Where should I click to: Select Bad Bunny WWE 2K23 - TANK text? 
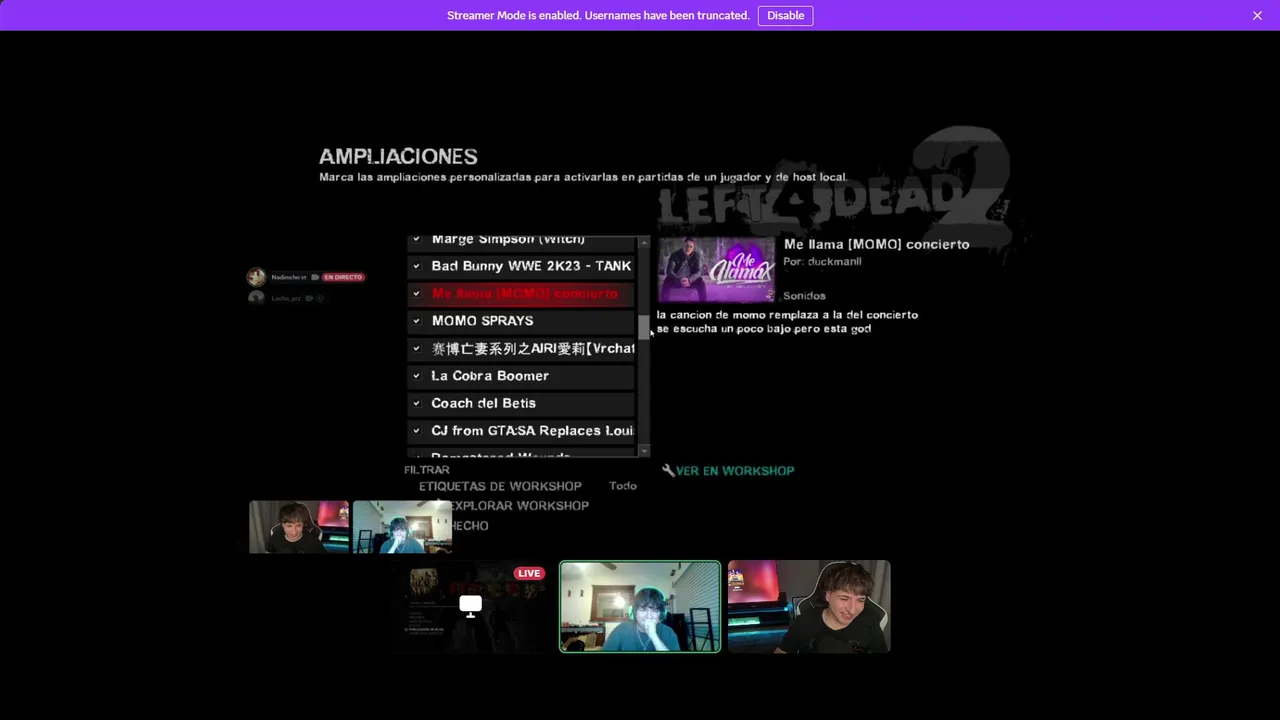[x=531, y=266]
